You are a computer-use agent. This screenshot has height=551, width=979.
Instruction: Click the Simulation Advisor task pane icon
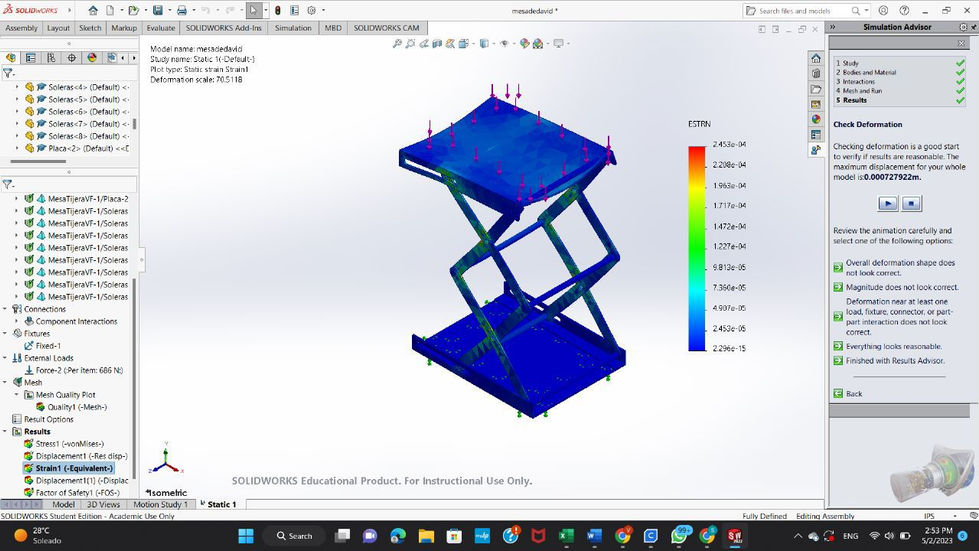click(x=816, y=150)
